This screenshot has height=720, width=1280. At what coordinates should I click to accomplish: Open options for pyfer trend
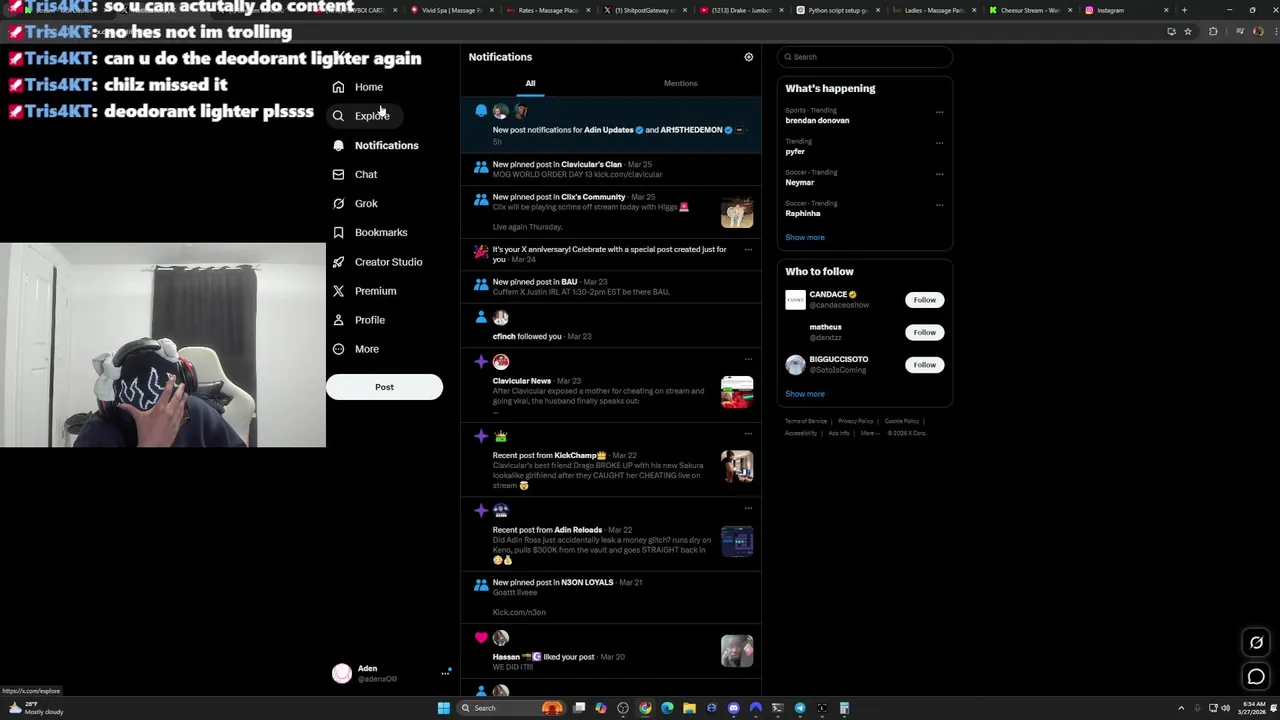[939, 143]
